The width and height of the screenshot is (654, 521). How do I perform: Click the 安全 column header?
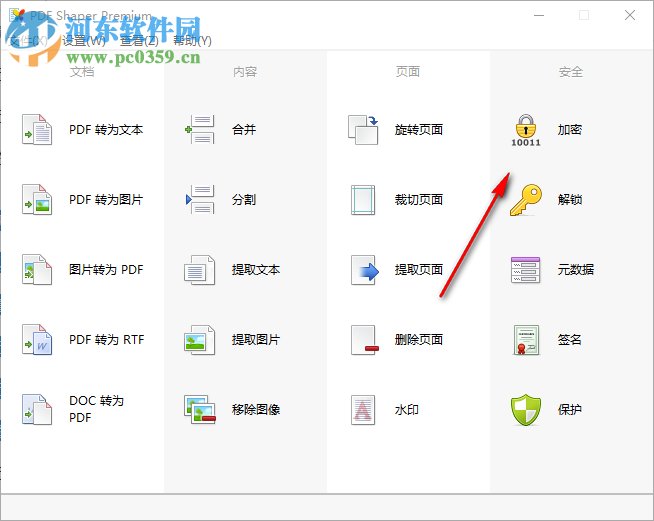pos(571,72)
